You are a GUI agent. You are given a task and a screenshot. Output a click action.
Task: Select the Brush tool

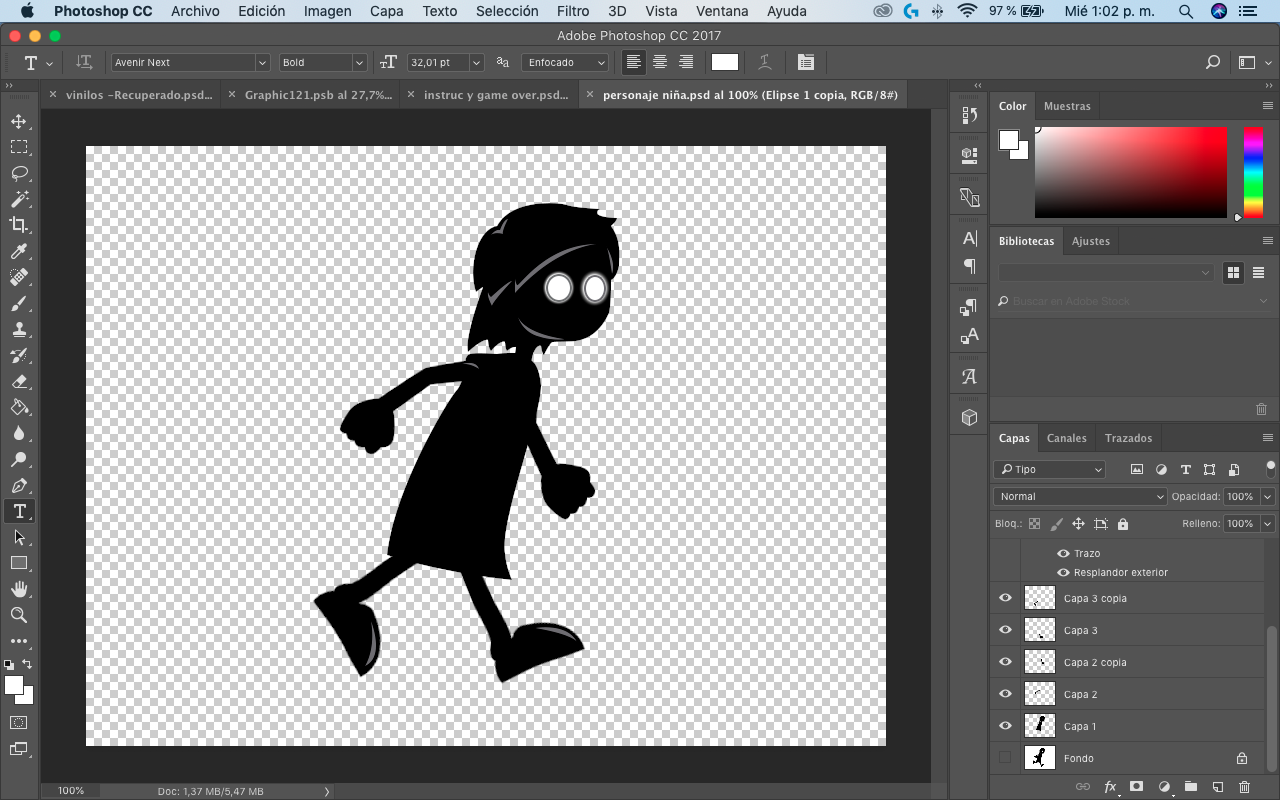click(19, 303)
